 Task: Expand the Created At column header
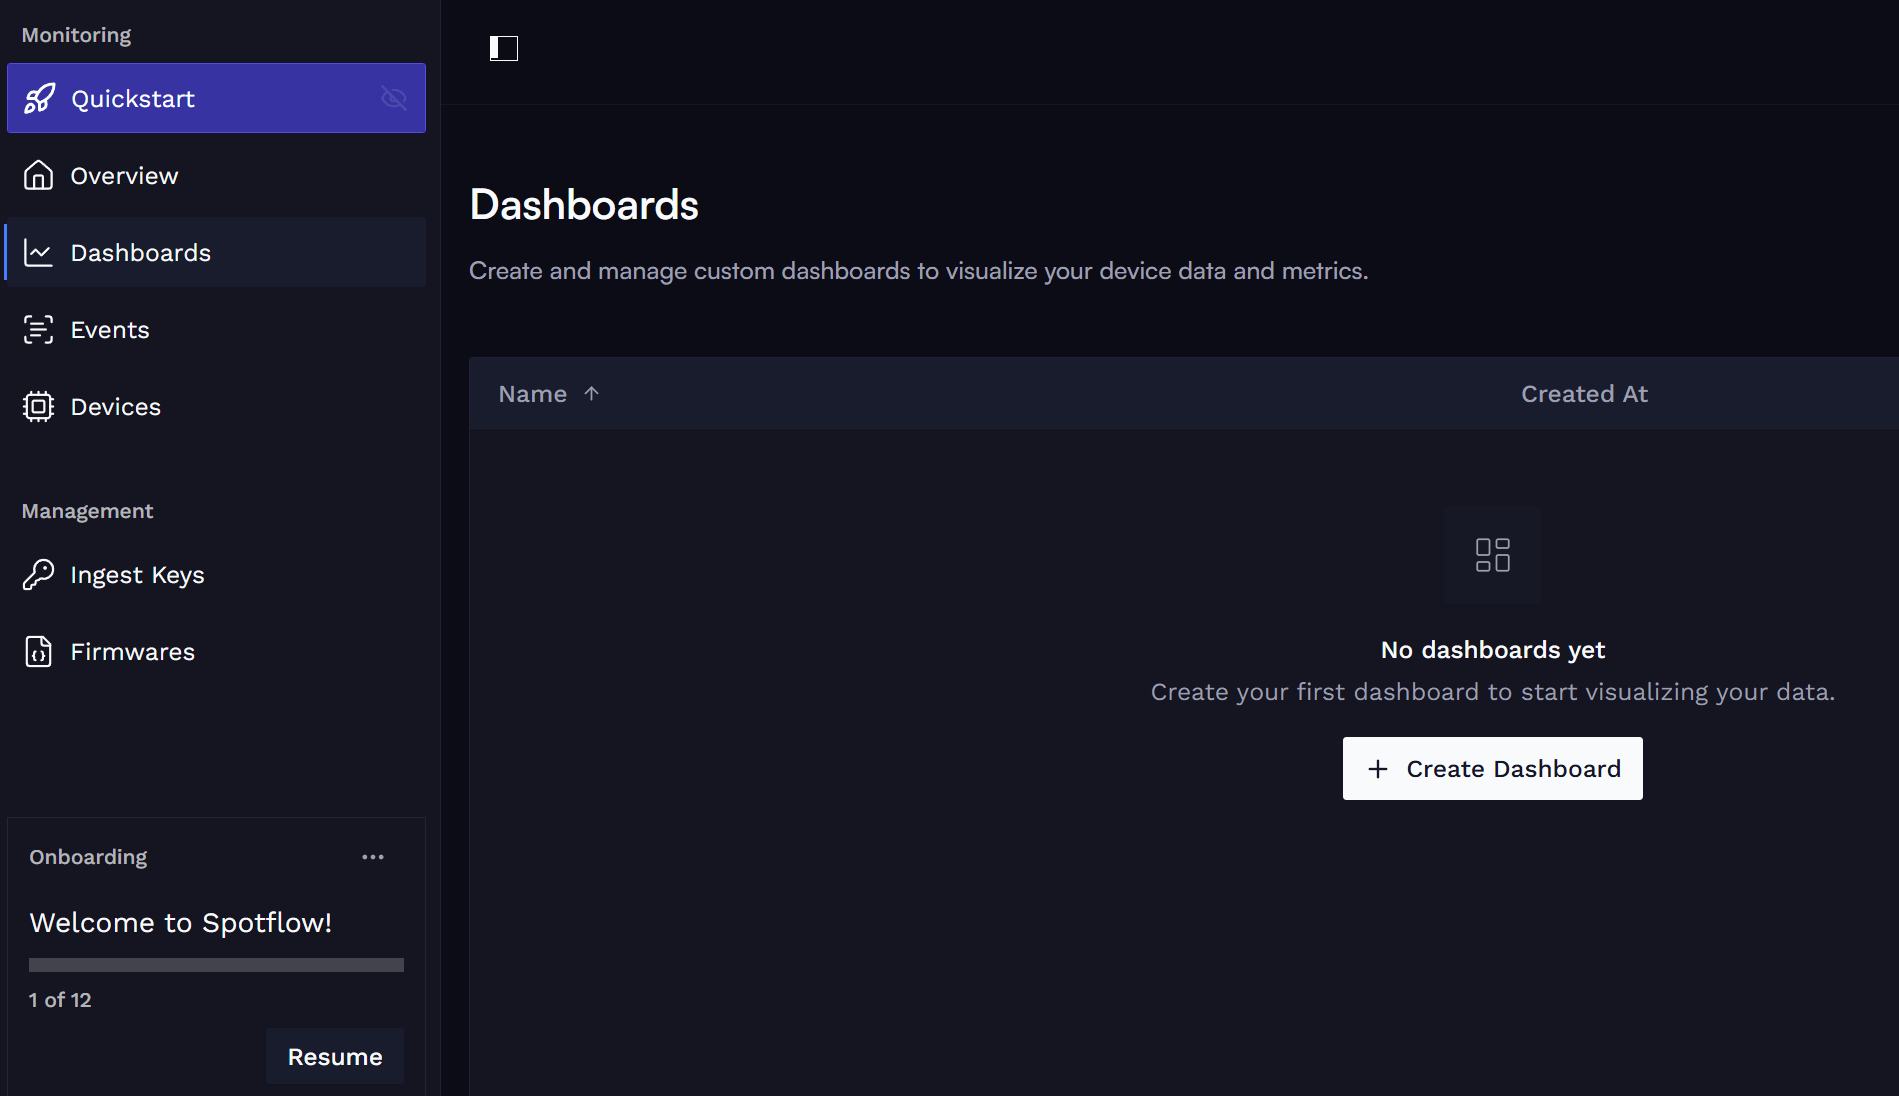click(x=1583, y=393)
